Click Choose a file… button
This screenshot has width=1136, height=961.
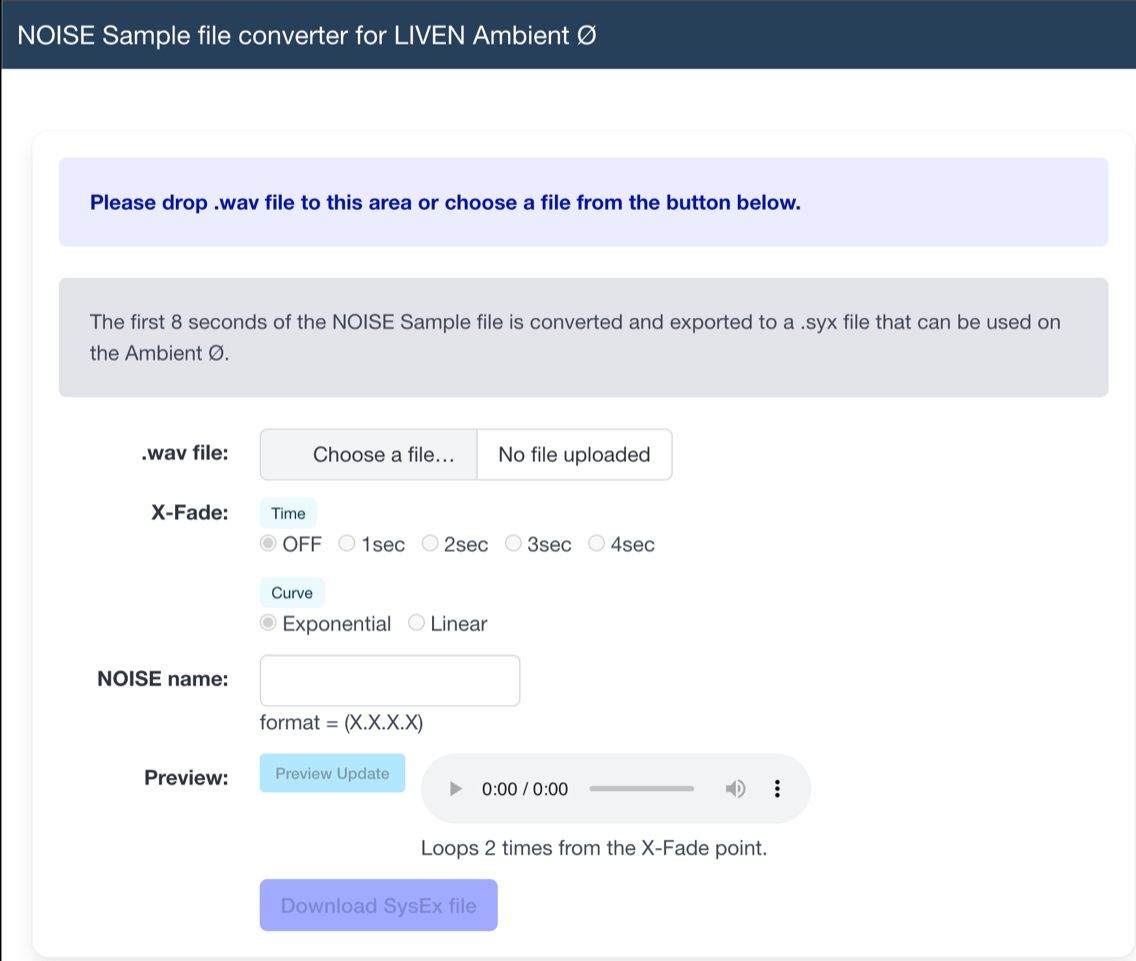[x=368, y=454]
